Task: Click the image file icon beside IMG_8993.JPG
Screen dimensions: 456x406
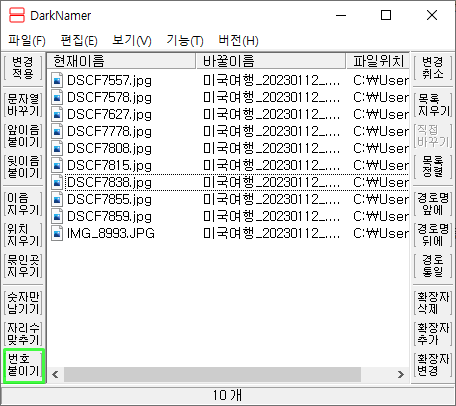Action: click(57, 233)
